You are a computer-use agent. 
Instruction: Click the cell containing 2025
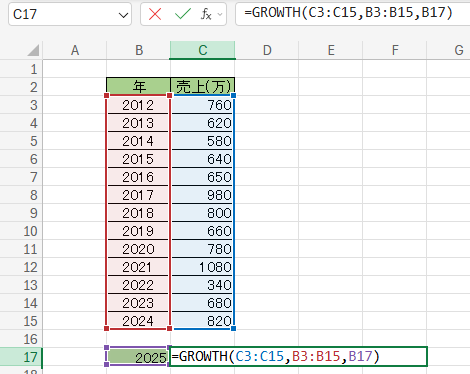138,357
